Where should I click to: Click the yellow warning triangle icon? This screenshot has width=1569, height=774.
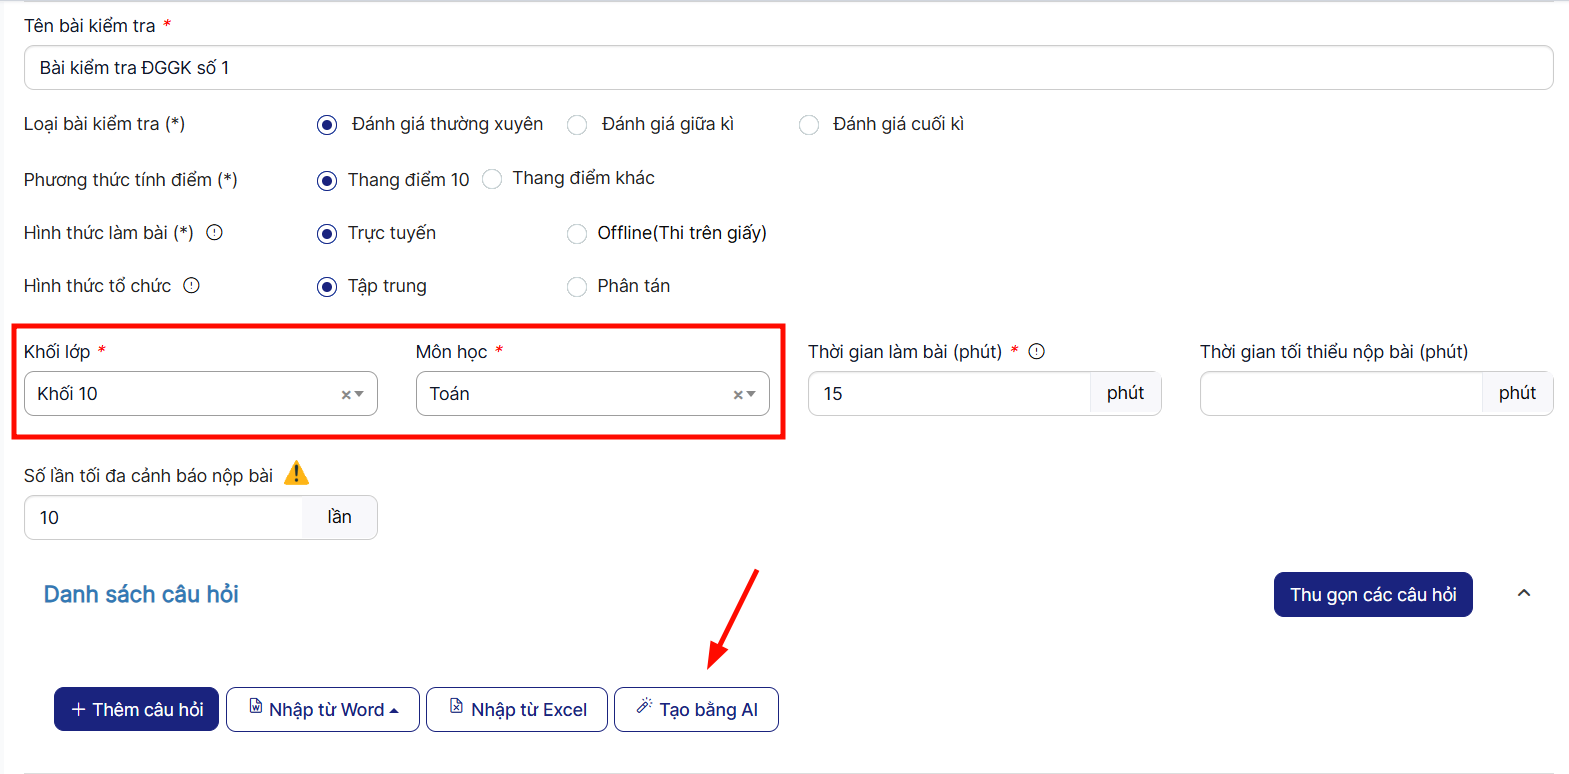tap(296, 473)
